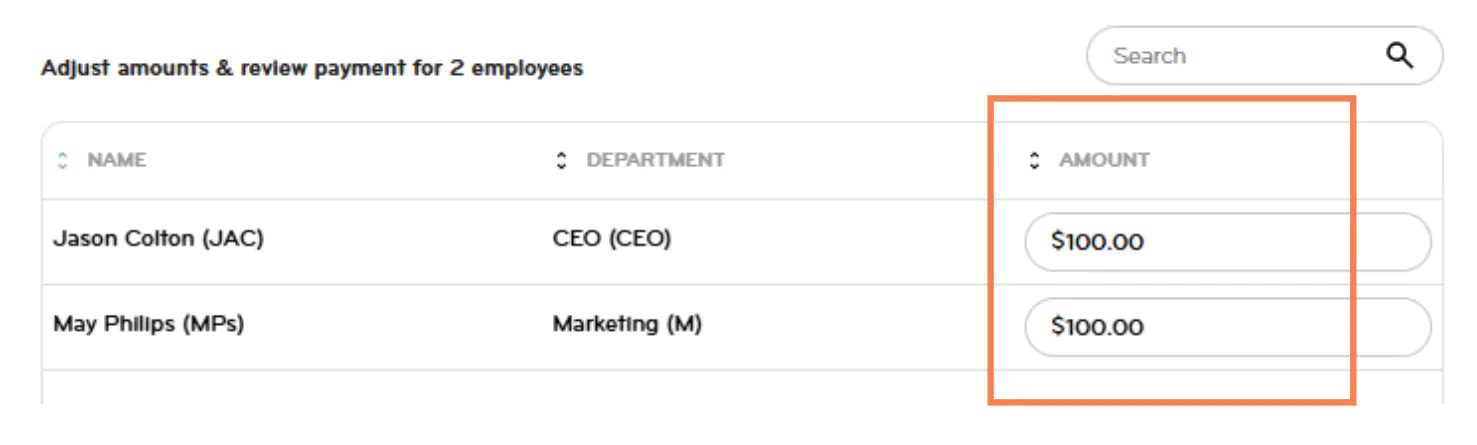The height and width of the screenshot is (445, 1477).
Task: Click the empty row below May Philips
Action: click(x=500, y=388)
